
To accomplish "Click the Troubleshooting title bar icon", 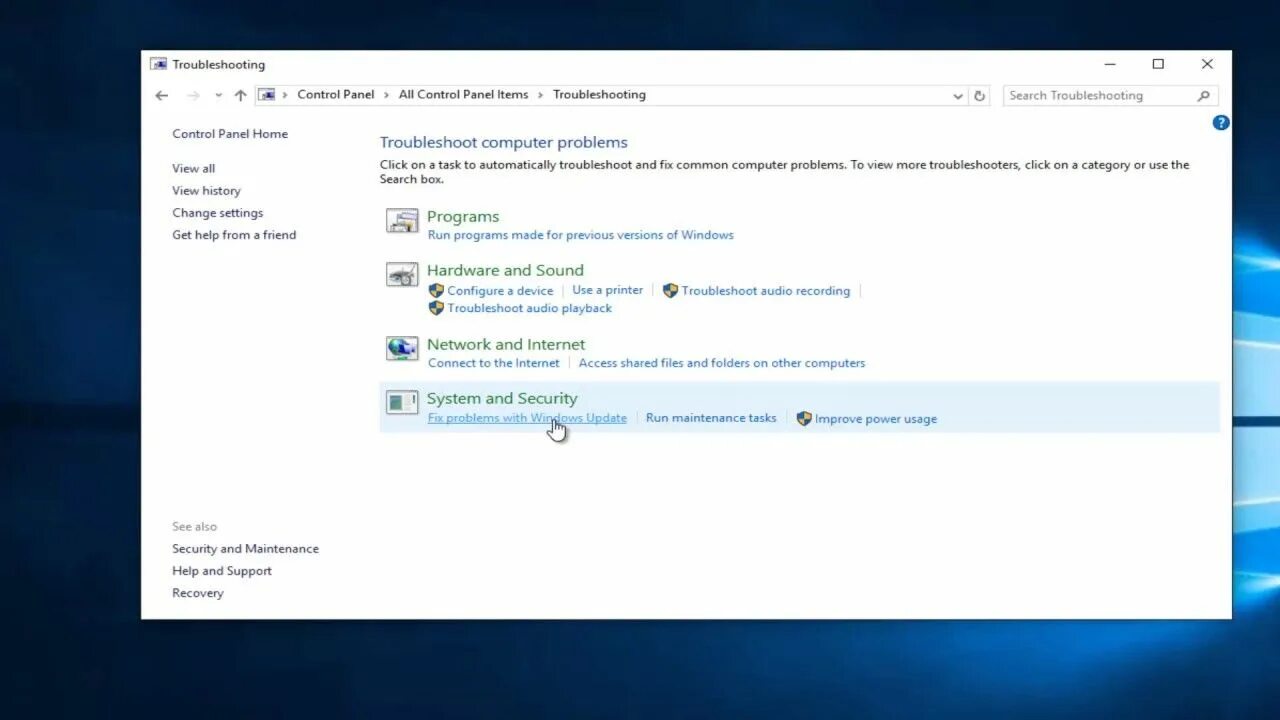I will (x=158, y=64).
